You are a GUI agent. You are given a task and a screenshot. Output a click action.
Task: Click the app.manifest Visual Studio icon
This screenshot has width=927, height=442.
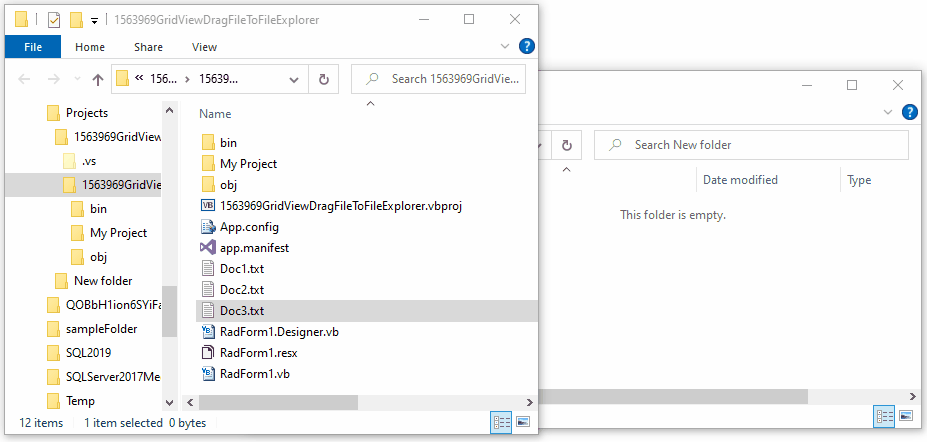pyautogui.click(x=208, y=247)
